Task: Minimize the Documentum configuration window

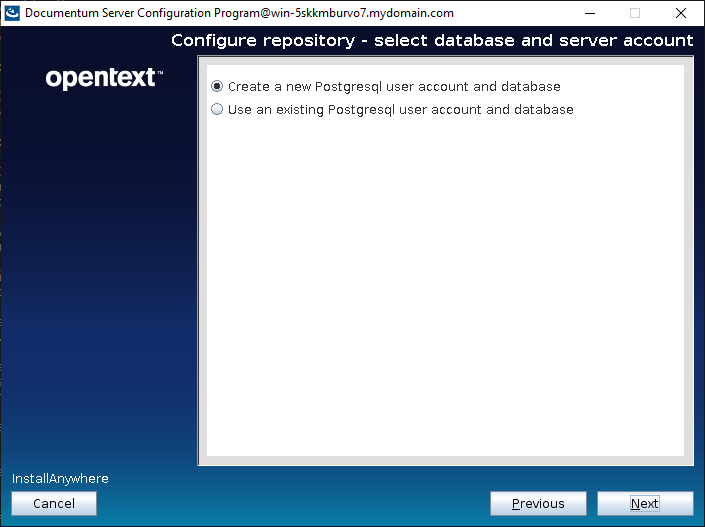Action: [x=588, y=13]
